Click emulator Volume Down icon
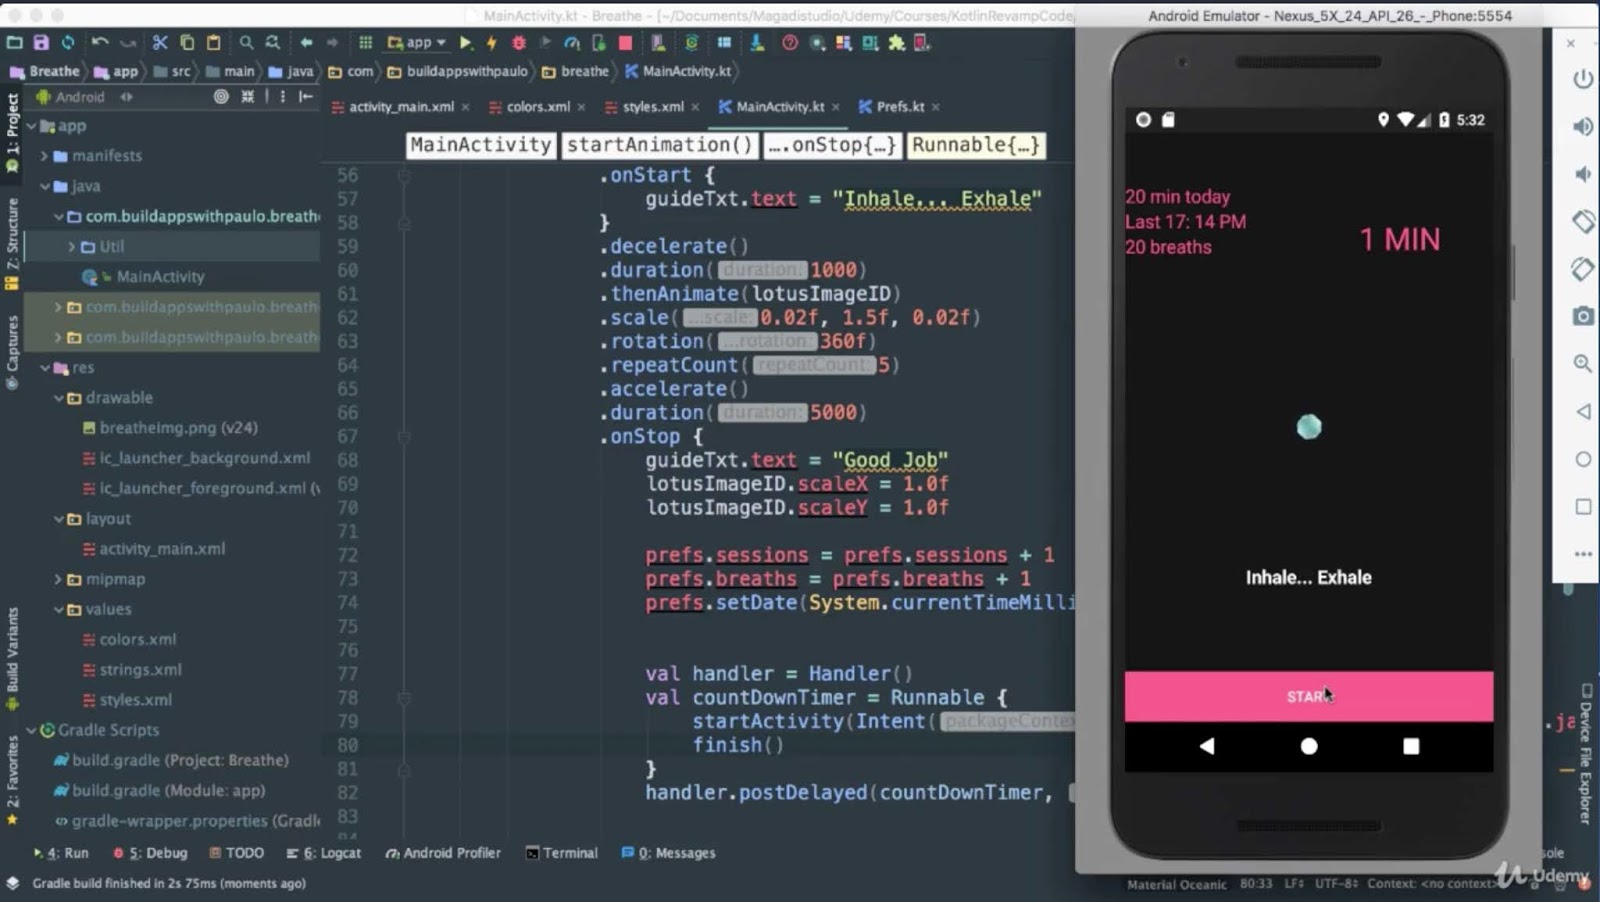The width and height of the screenshot is (1600, 902). coord(1583,174)
